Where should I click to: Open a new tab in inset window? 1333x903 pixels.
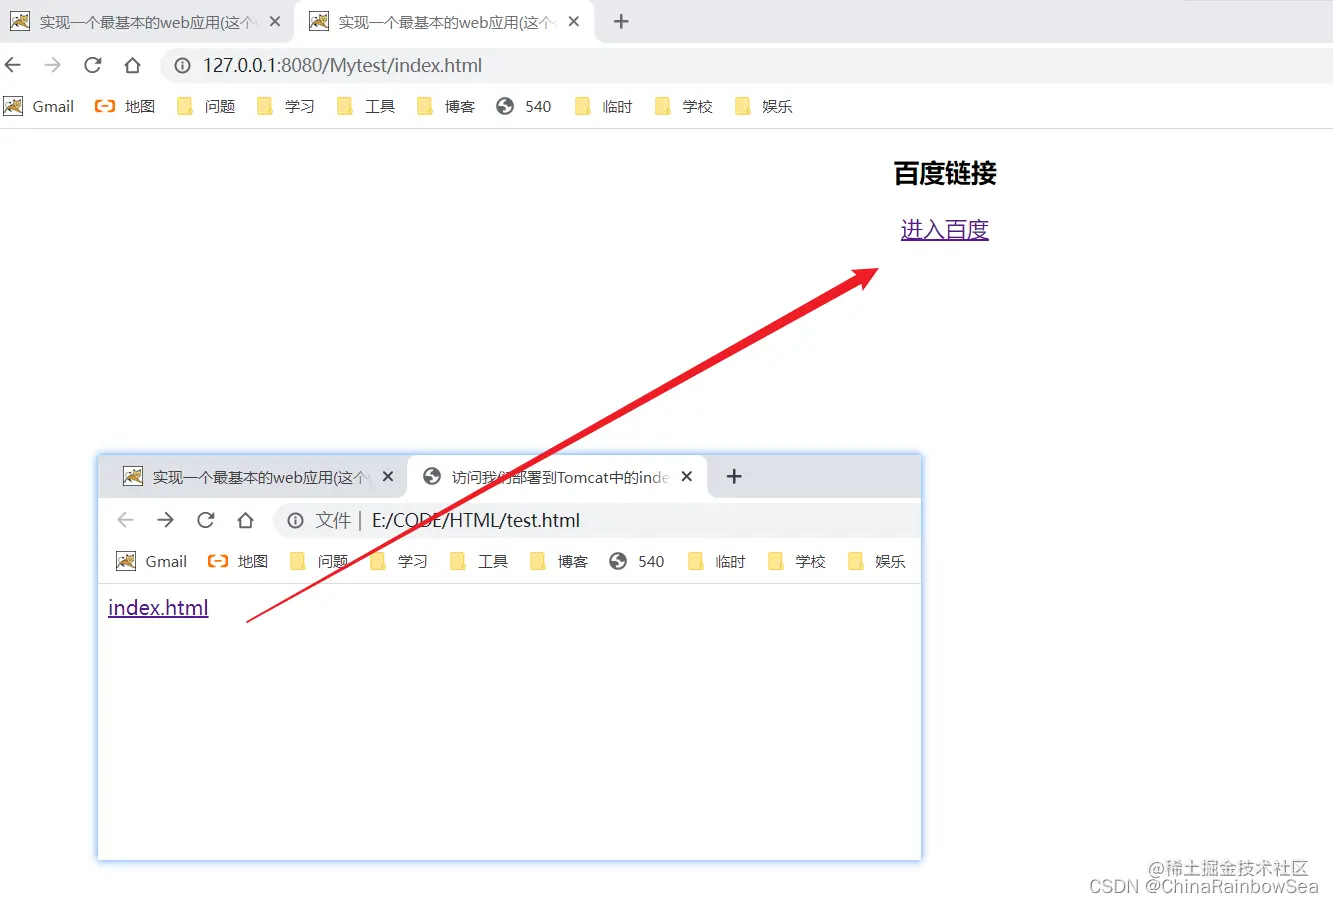point(734,477)
